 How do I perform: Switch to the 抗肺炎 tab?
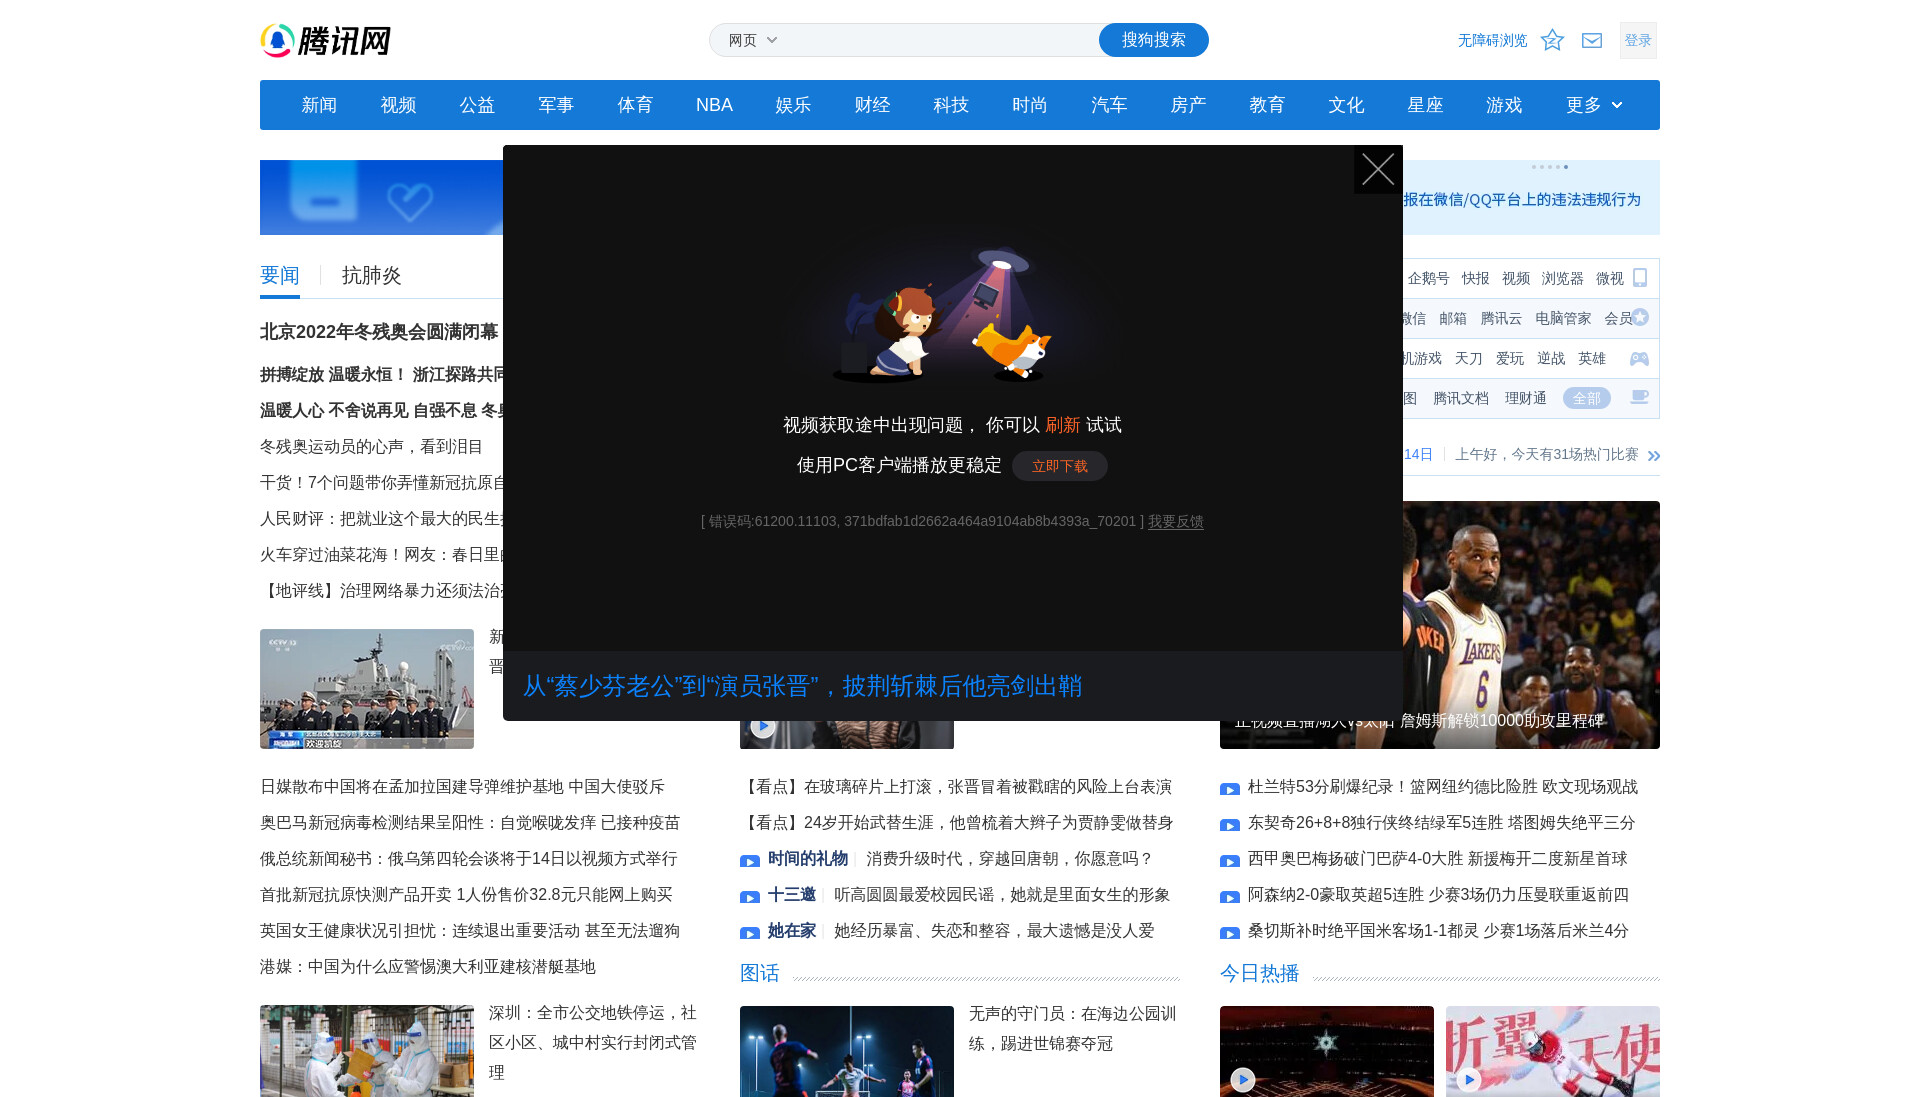click(x=372, y=275)
